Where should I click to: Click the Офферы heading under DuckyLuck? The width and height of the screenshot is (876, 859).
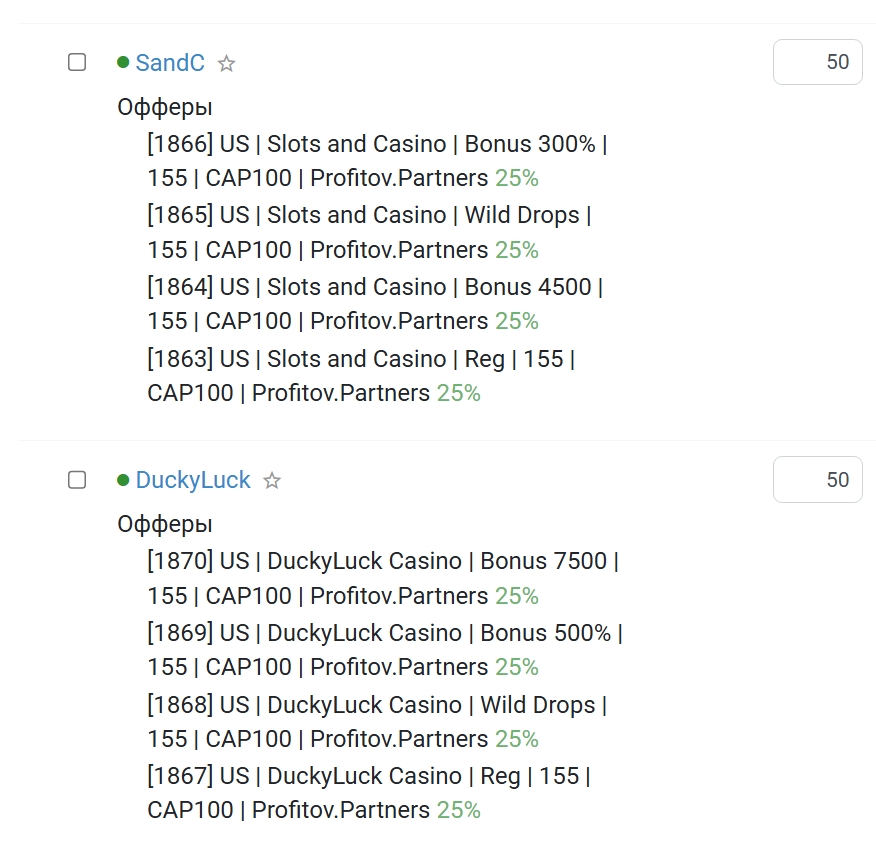[165, 524]
